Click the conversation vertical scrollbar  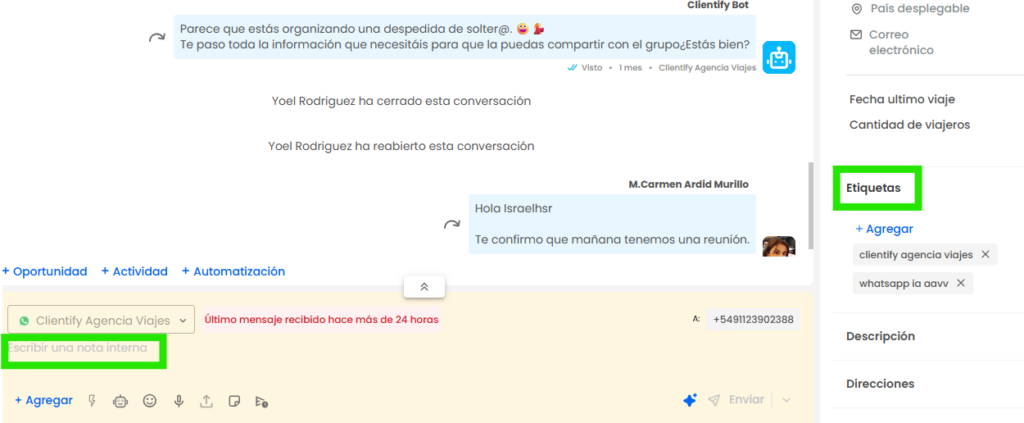[x=810, y=204]
